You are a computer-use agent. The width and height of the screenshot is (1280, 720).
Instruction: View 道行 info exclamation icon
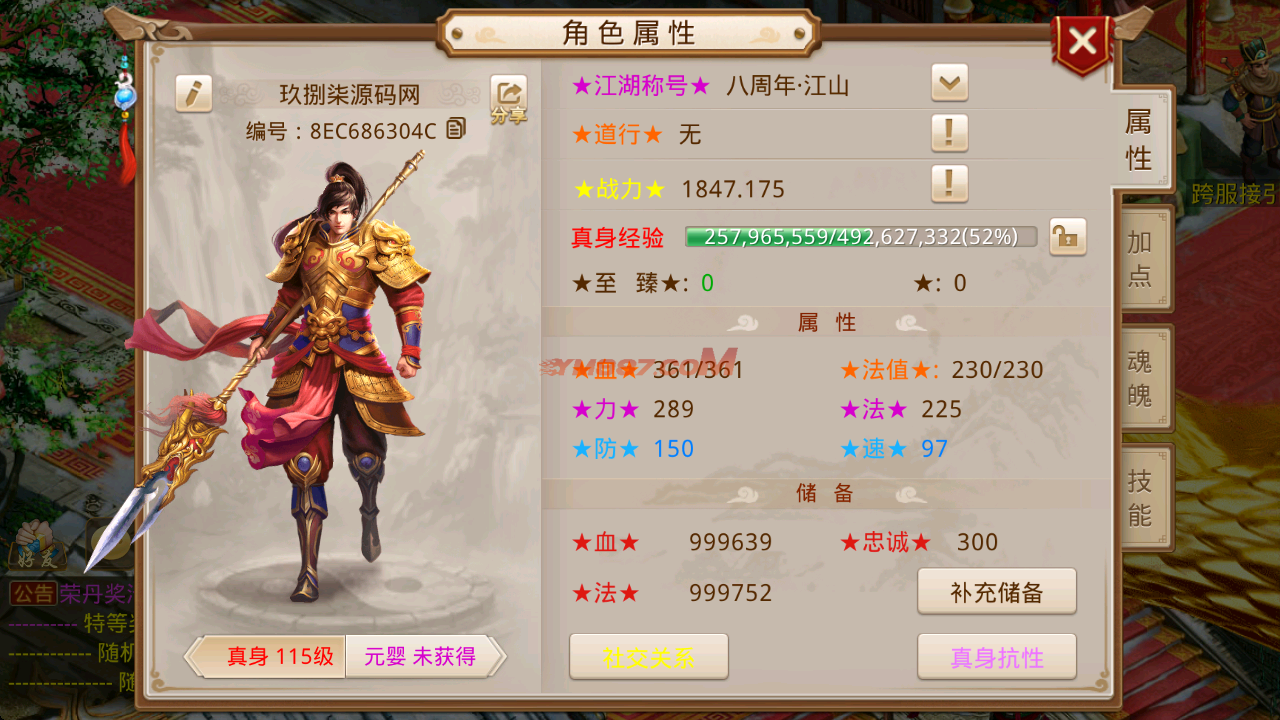click(949, 132)
